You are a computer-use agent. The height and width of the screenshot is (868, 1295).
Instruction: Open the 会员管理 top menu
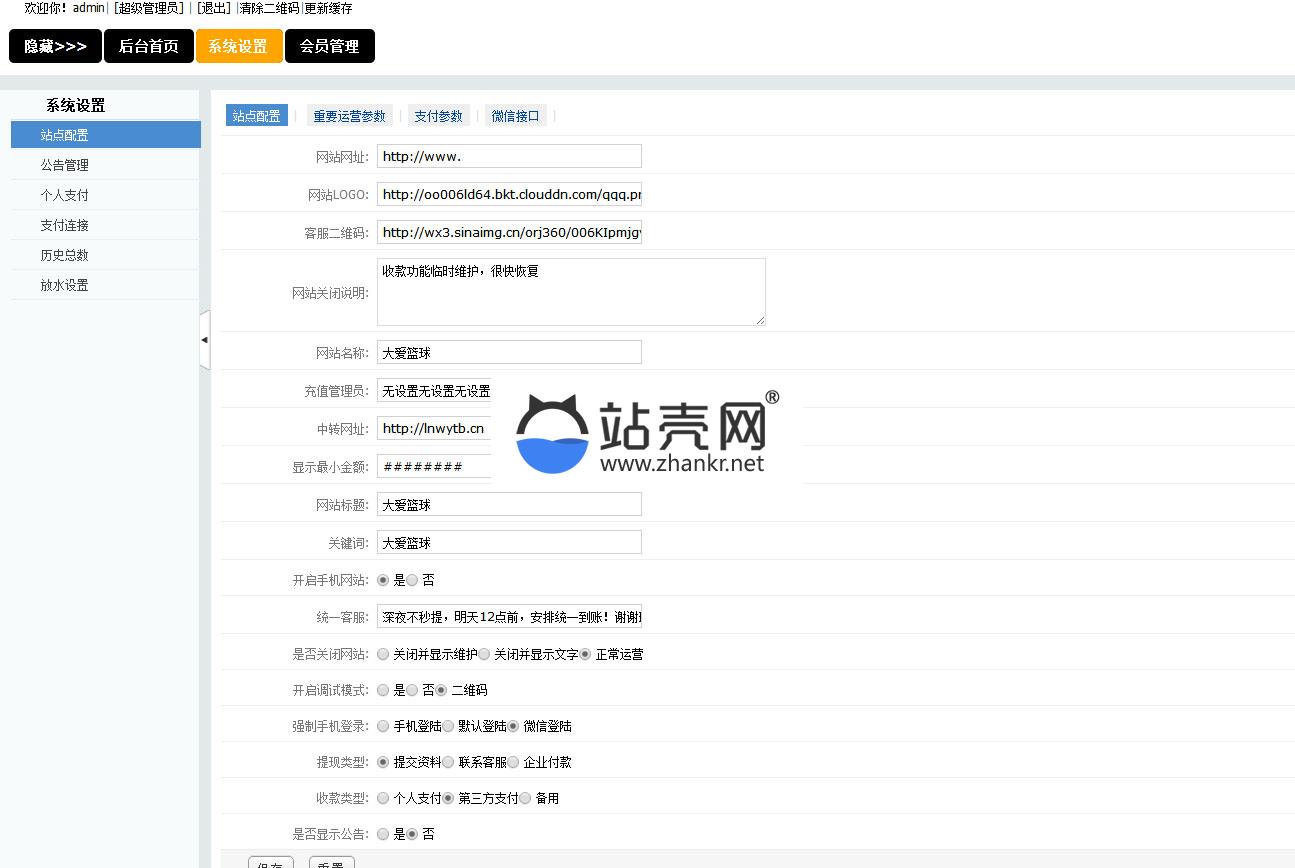(329, 47)
